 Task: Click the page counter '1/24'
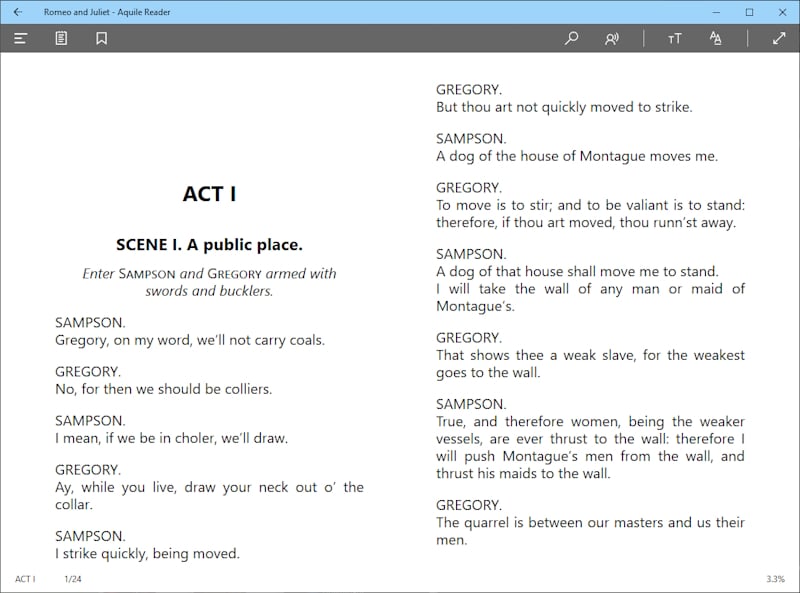(x=72, y=579)
